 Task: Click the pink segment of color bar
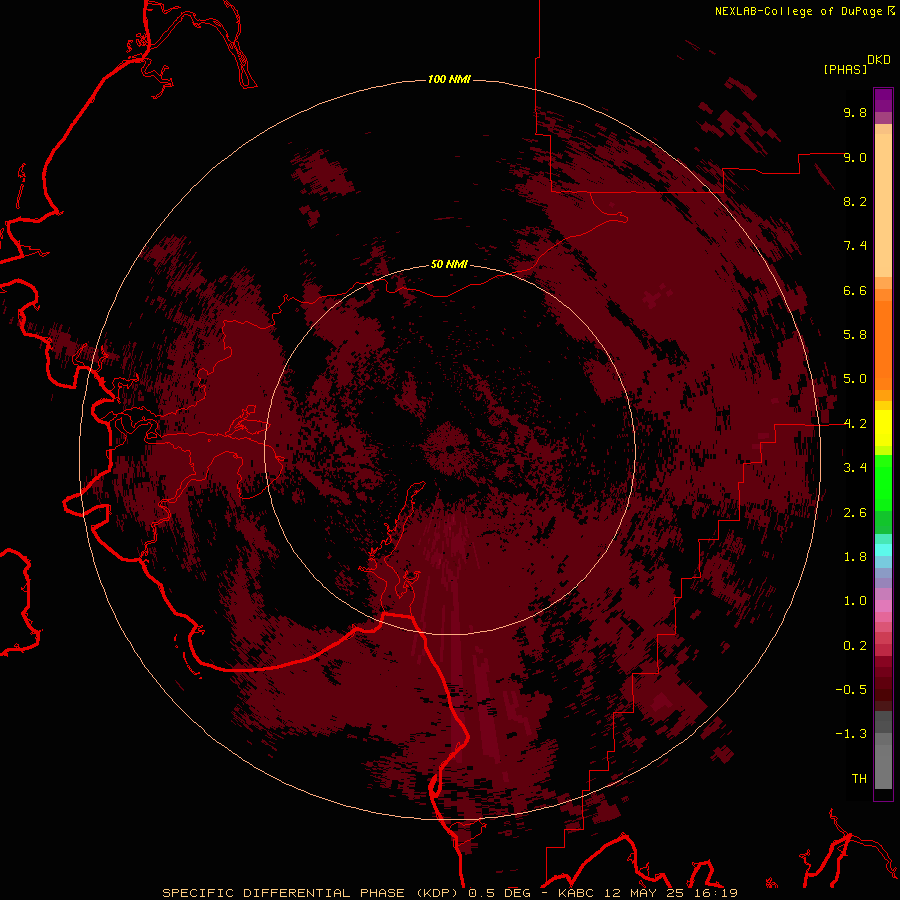[x=883, y=606]
